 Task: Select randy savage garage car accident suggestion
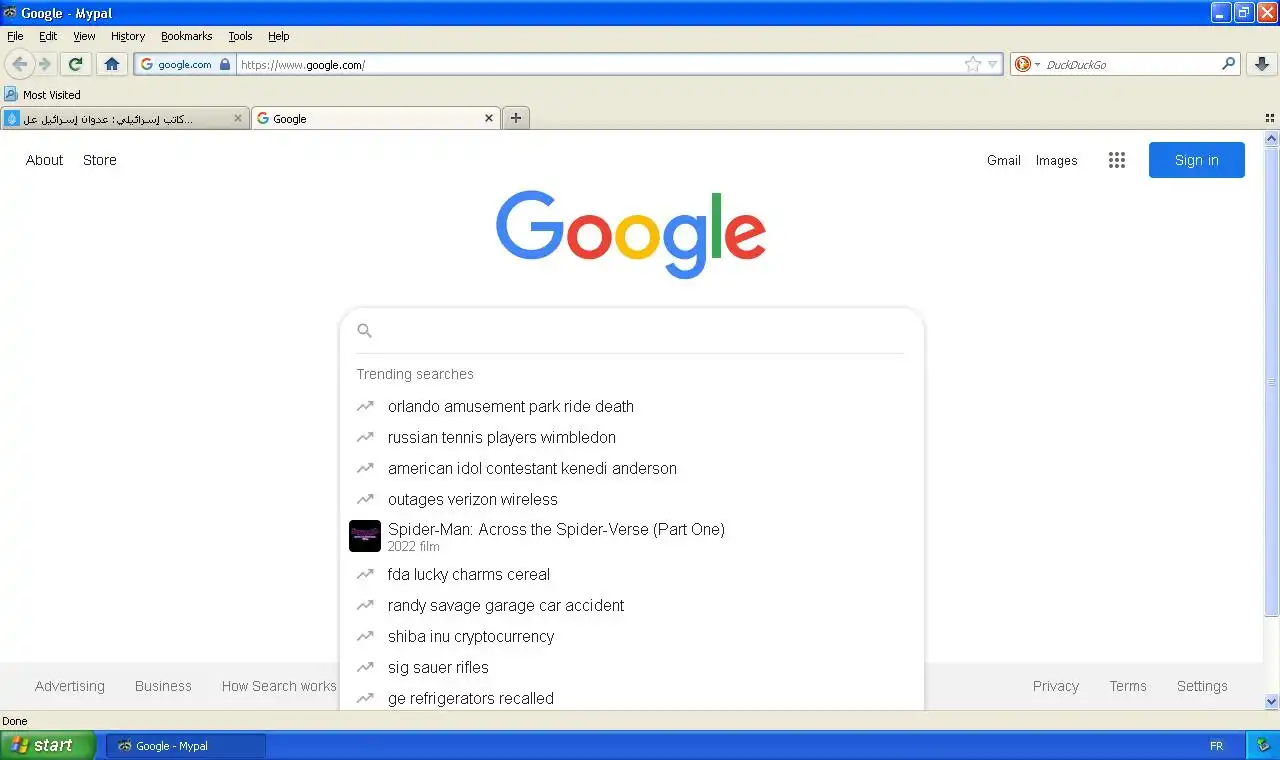(631, 605)
